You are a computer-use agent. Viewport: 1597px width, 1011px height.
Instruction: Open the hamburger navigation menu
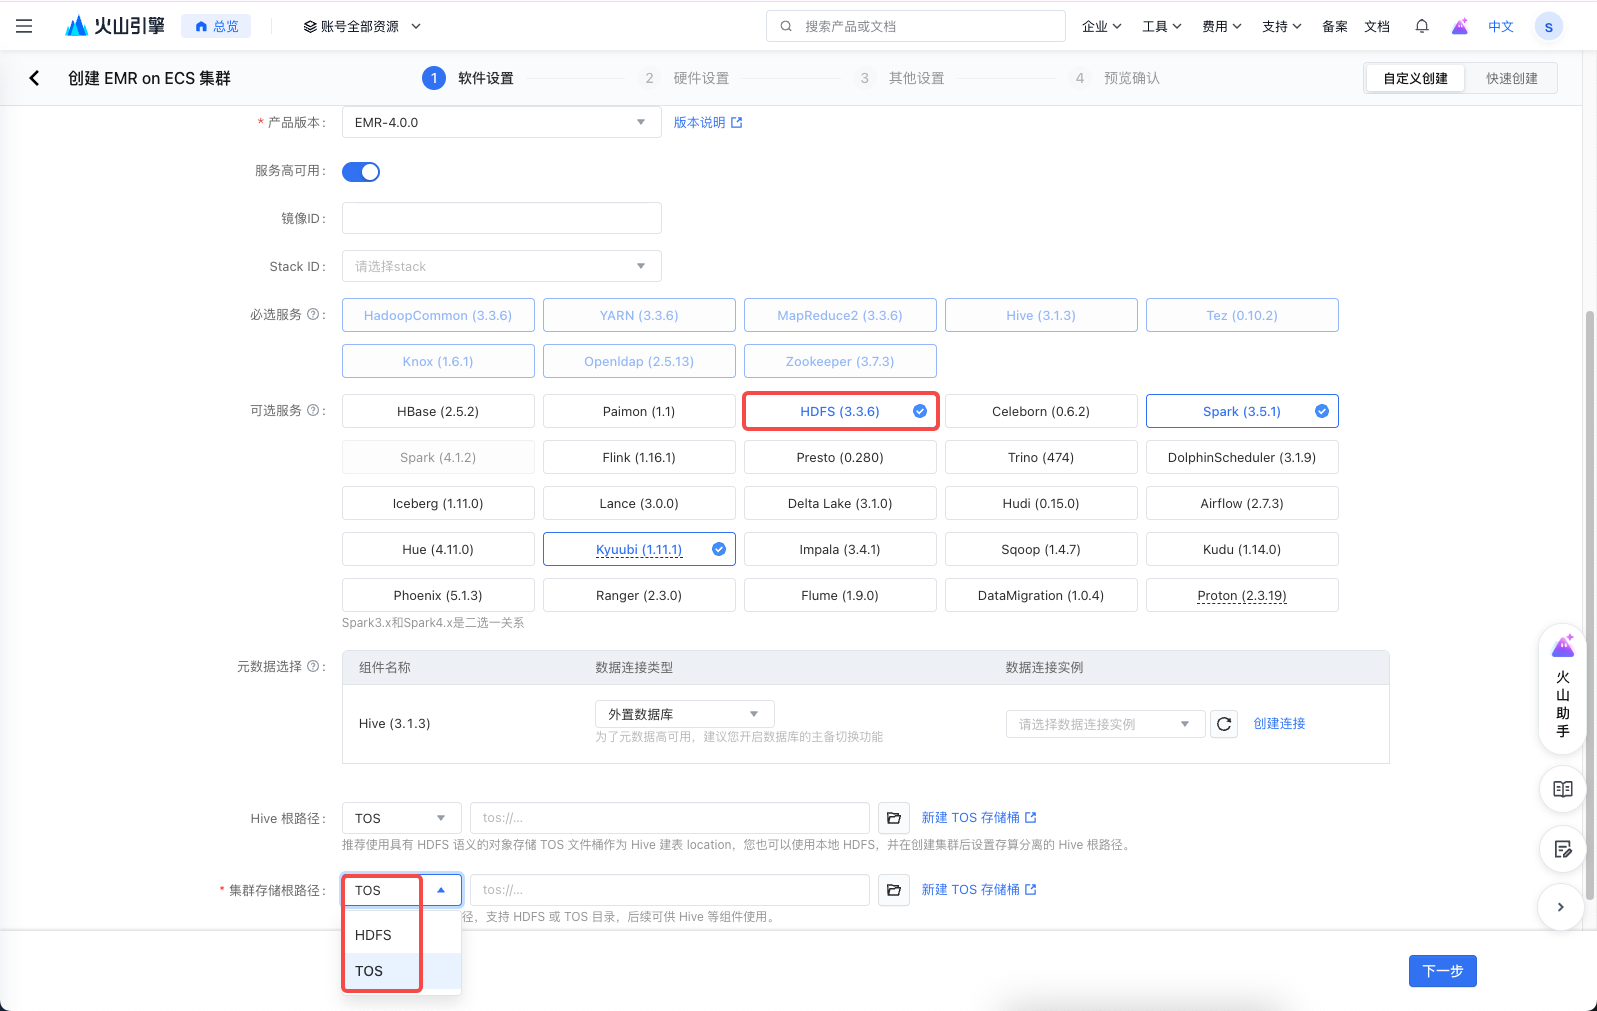click(x=24, y=27)
